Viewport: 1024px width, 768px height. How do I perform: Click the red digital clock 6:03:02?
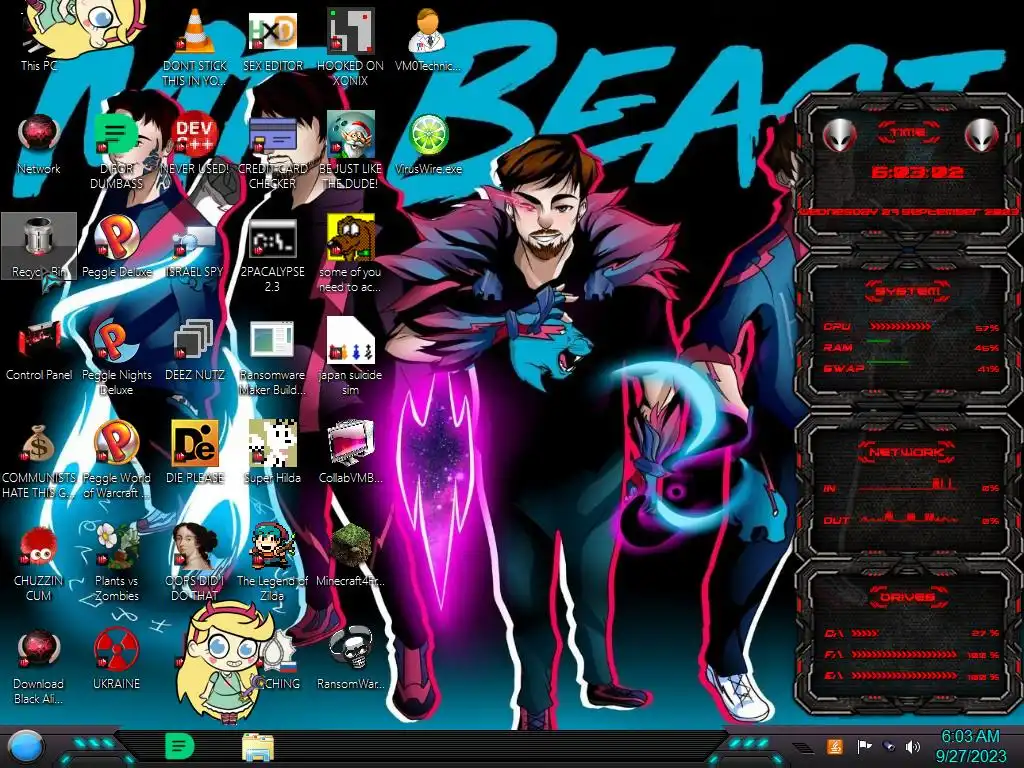917,172
